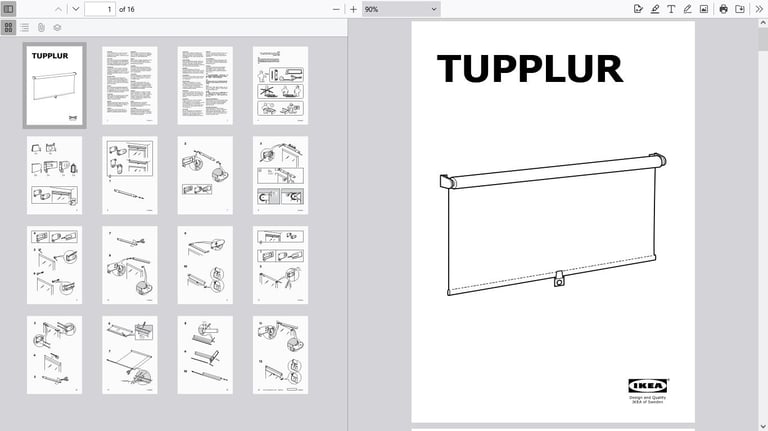Viewport: 768px width, 431px height.
Task: Select the draw pencil tool
Action: 687,9
